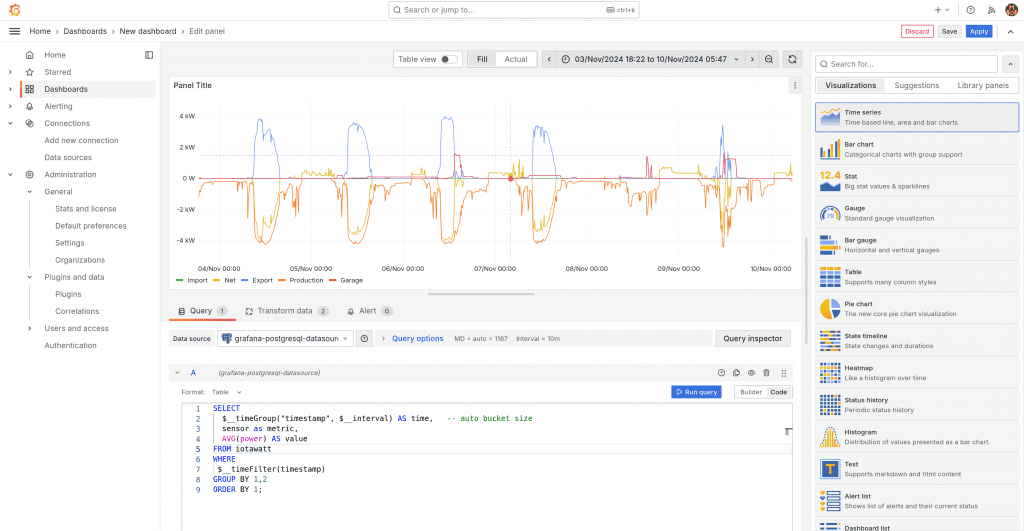The image size is (1024, 531).
Task: Hide query A with eye icon
Action: tap(751, 372)
